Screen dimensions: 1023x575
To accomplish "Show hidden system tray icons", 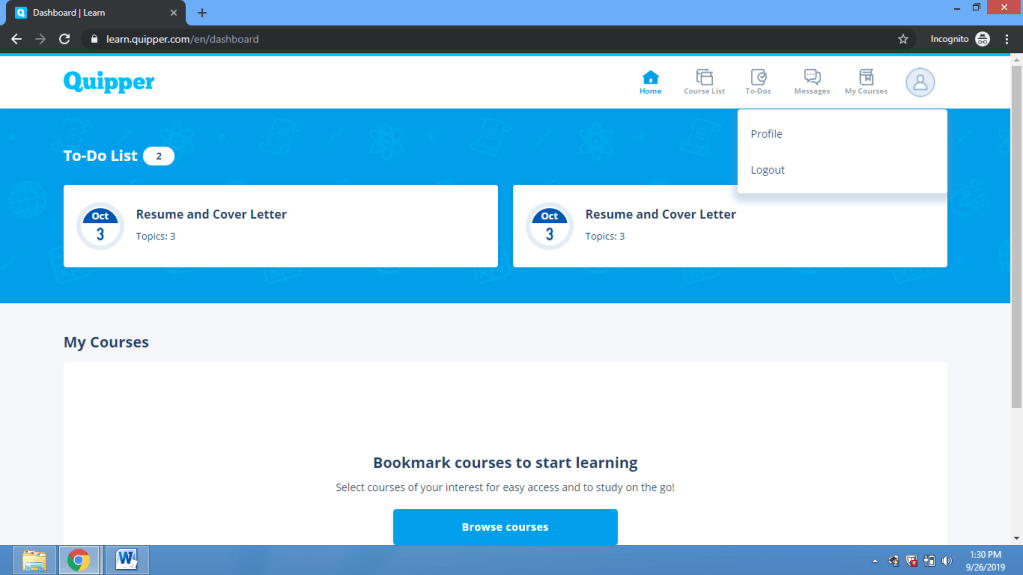I will 875,561.
